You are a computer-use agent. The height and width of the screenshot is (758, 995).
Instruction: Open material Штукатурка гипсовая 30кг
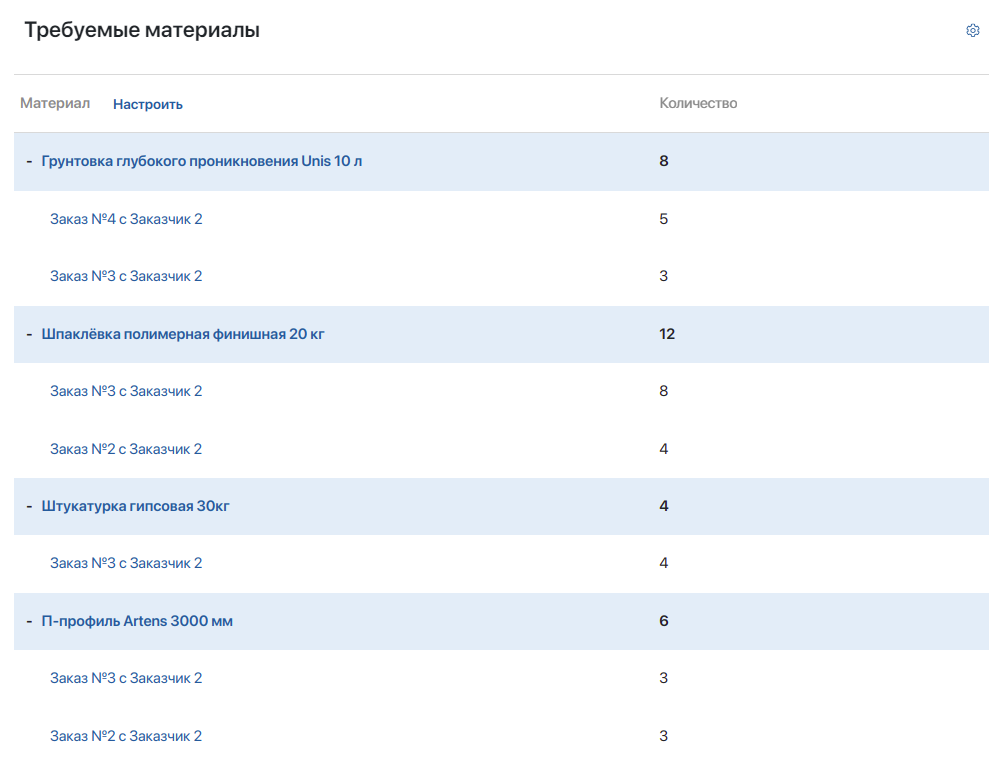click(x=136, y=506)
